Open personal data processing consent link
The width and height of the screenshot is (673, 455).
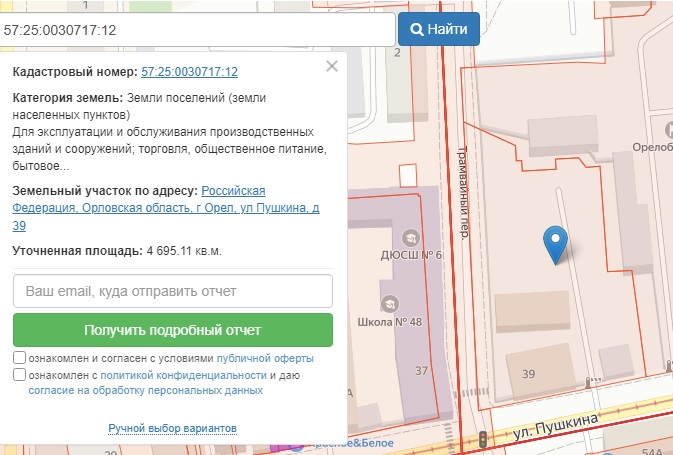(x=139, y=391)
